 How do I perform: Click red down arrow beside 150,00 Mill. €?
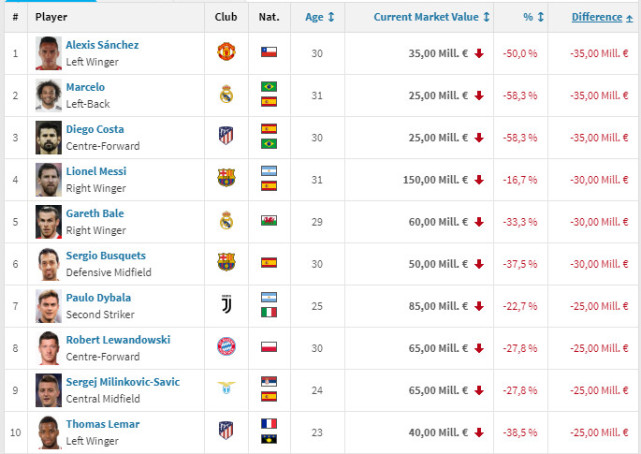479,178
